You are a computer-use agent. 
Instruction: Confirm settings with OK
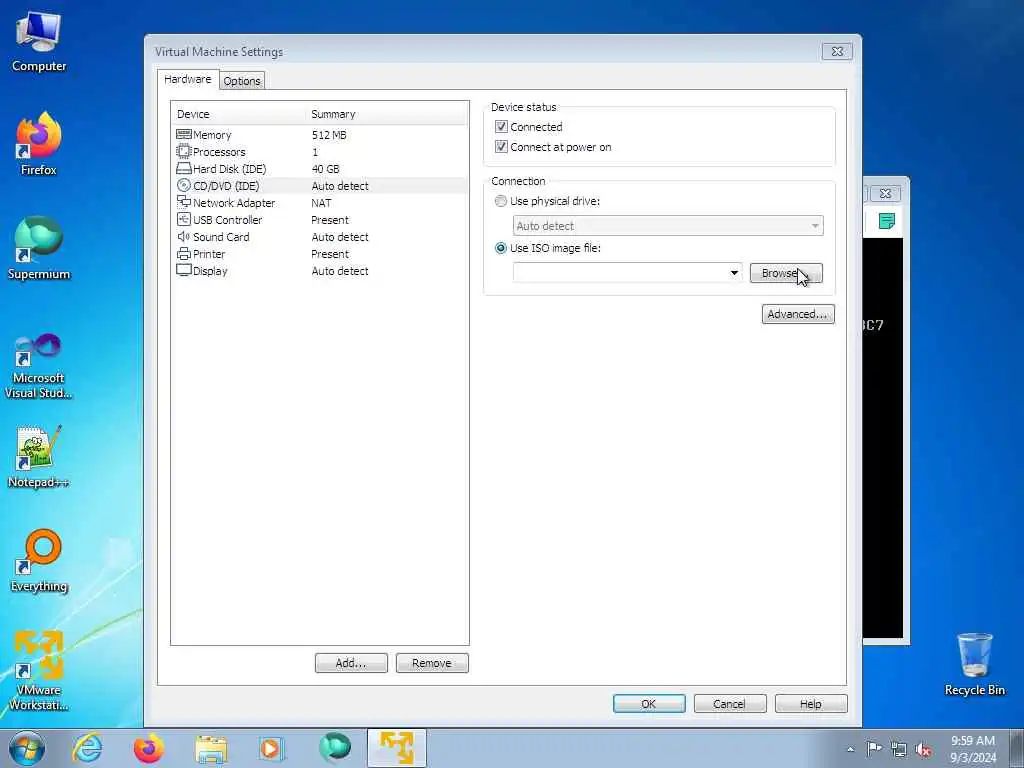[x=649, y=703]
